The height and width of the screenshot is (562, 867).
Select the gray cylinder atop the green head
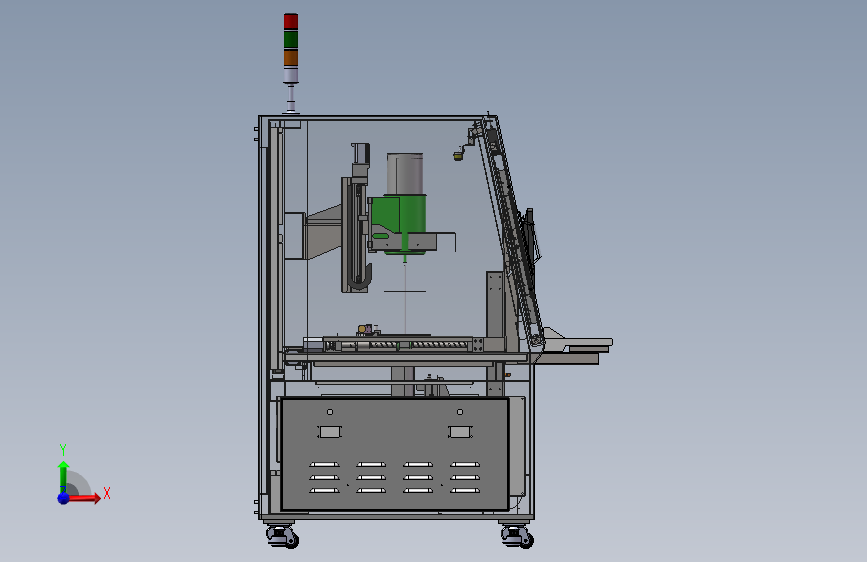click(x=405, y=174)
